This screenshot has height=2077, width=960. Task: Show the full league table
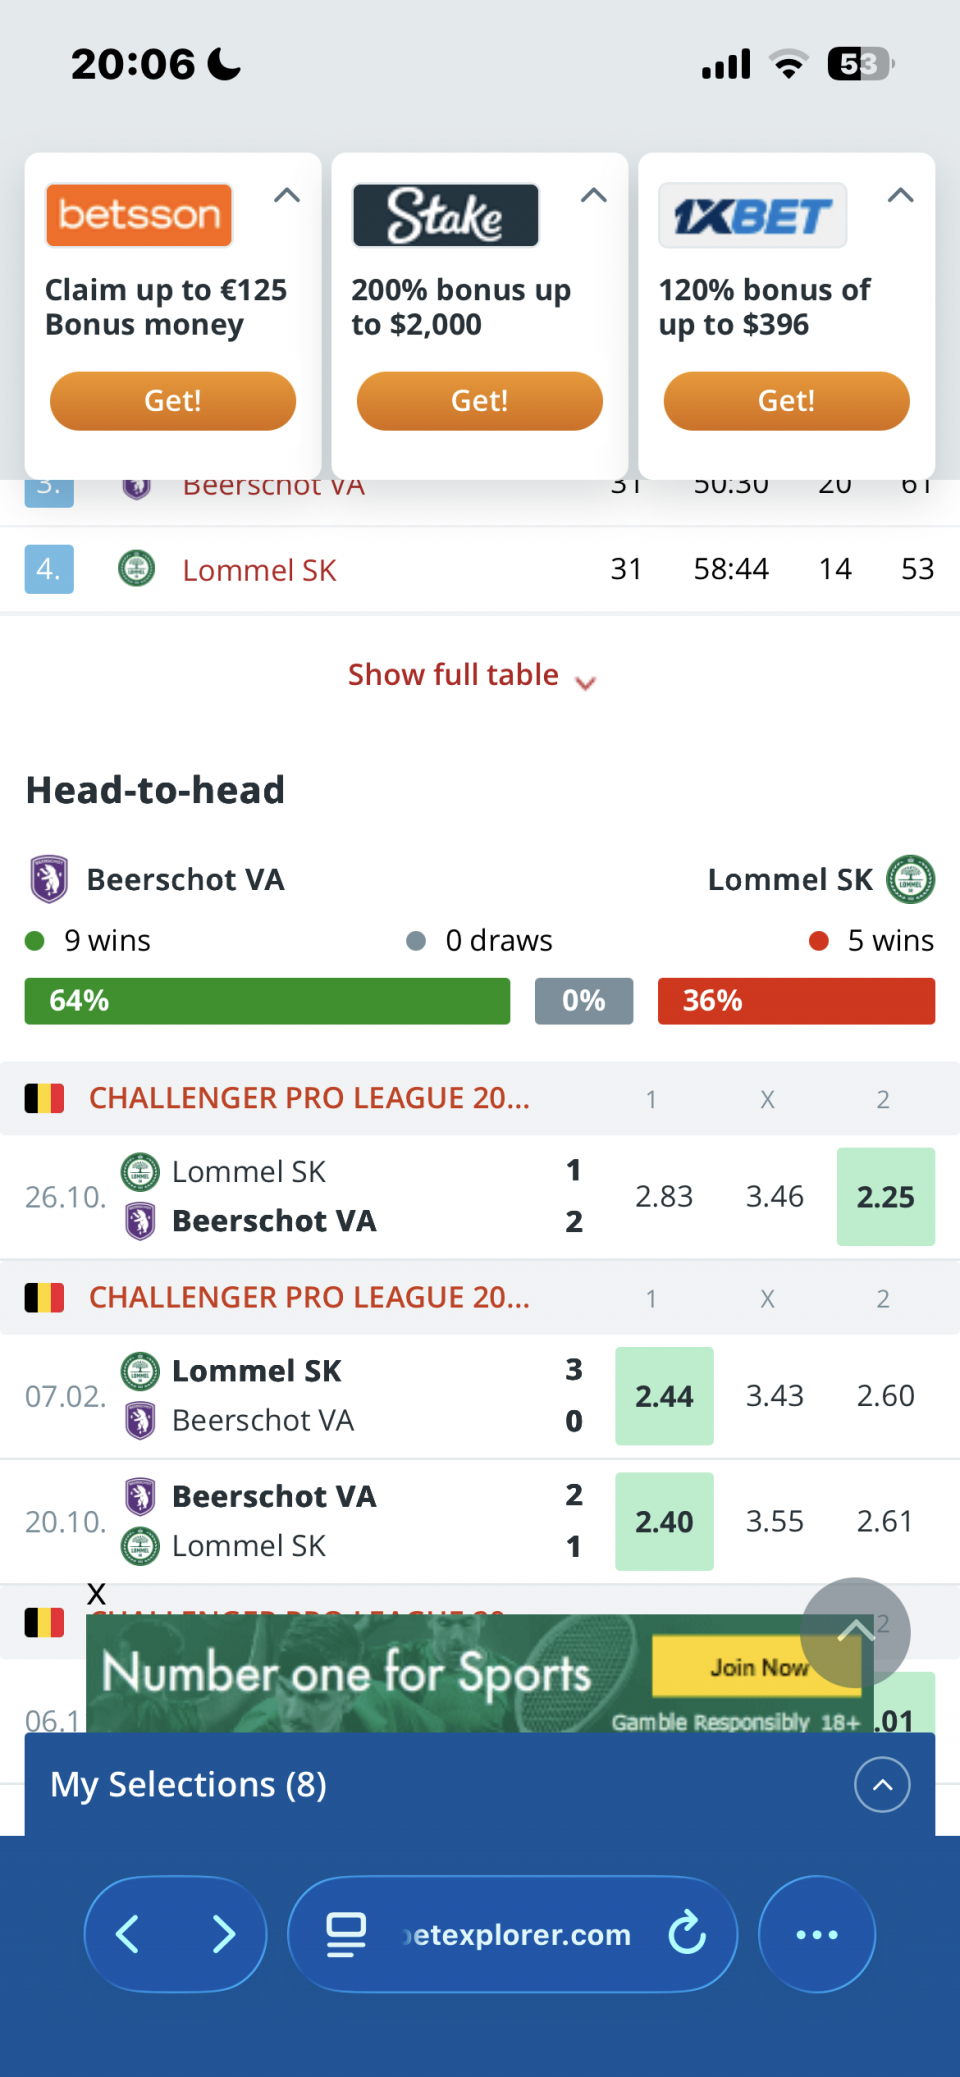coord(470,676)
